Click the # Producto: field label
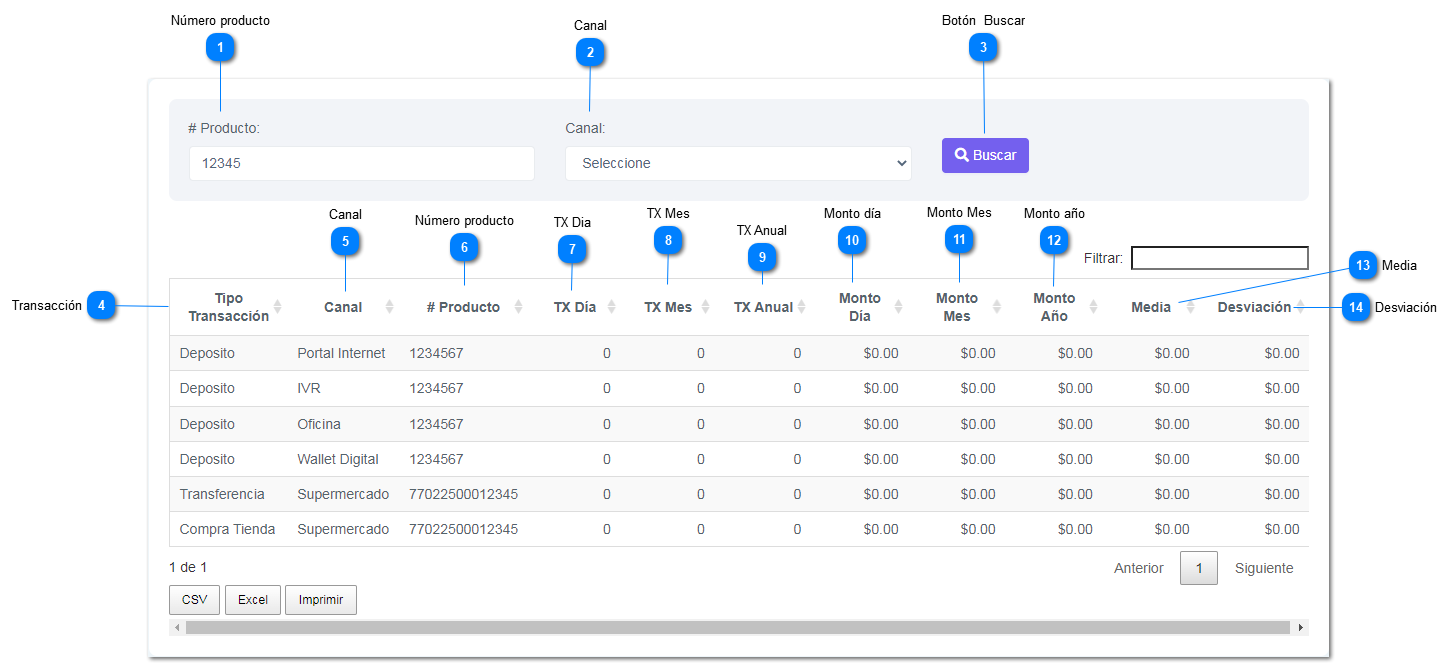1453x666 pixels. (x=224, y=128)
